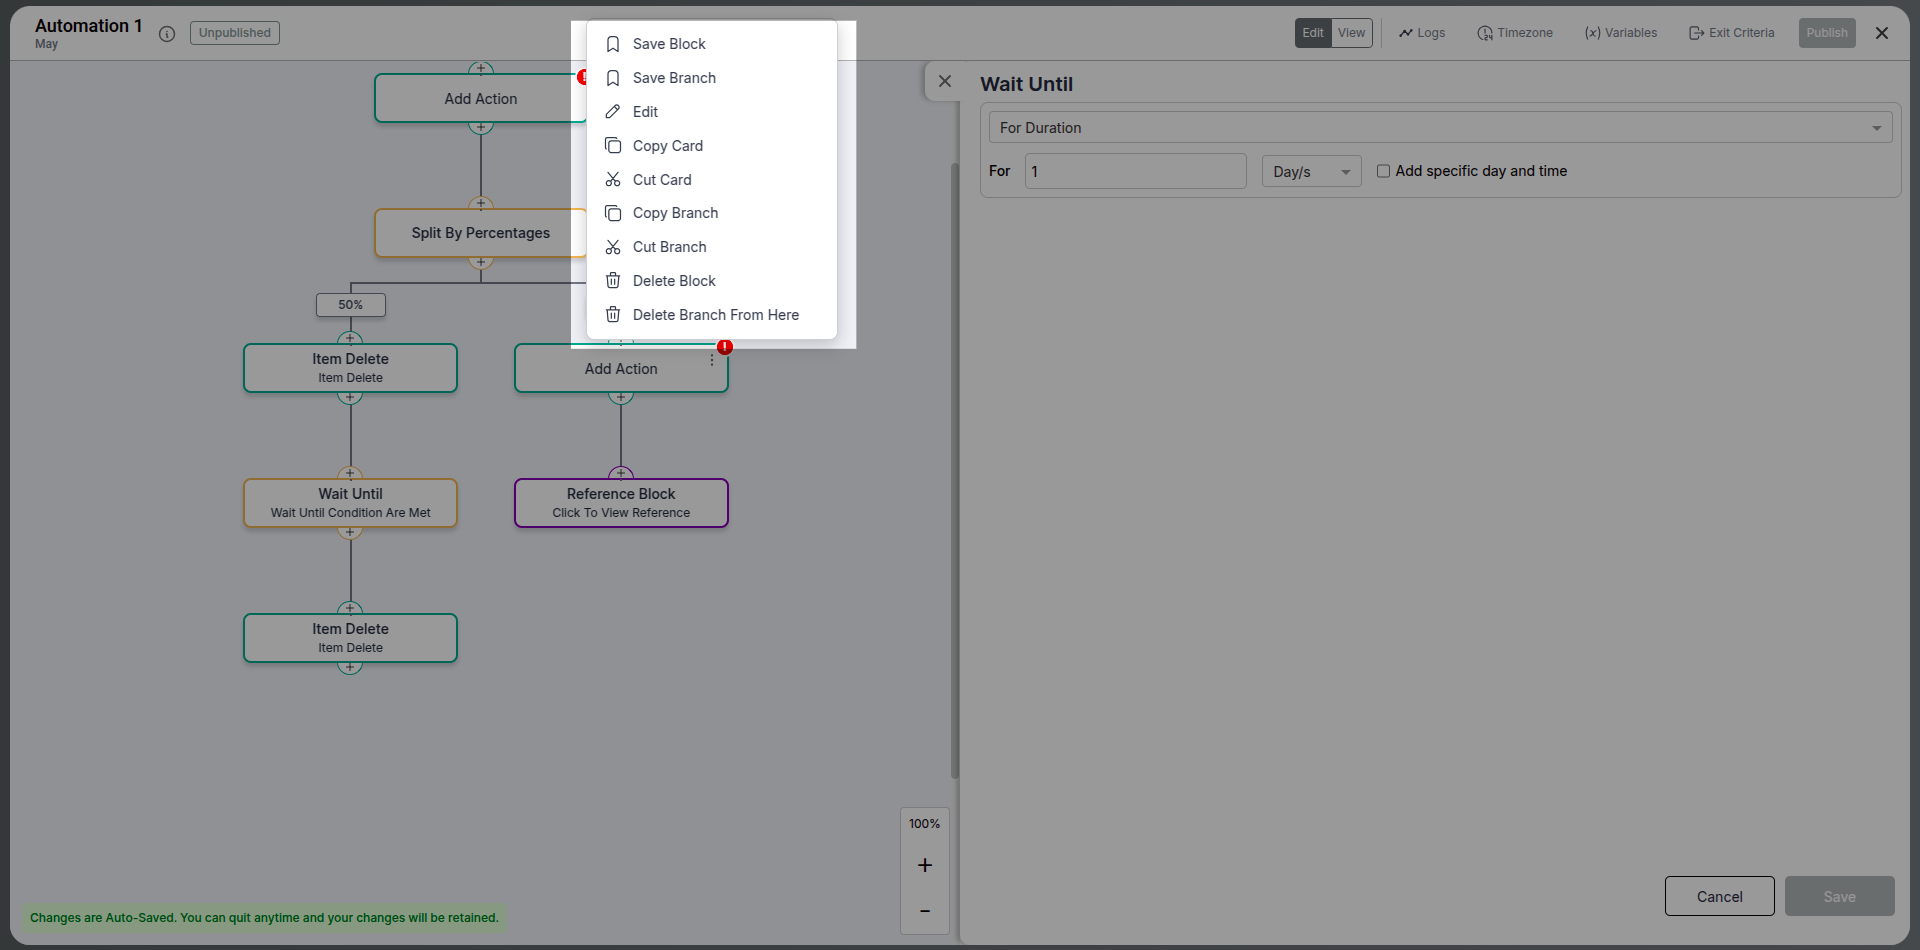
Task: Select the Split By Percentages block
Action: pyautogui.click(x=481, y=233)
